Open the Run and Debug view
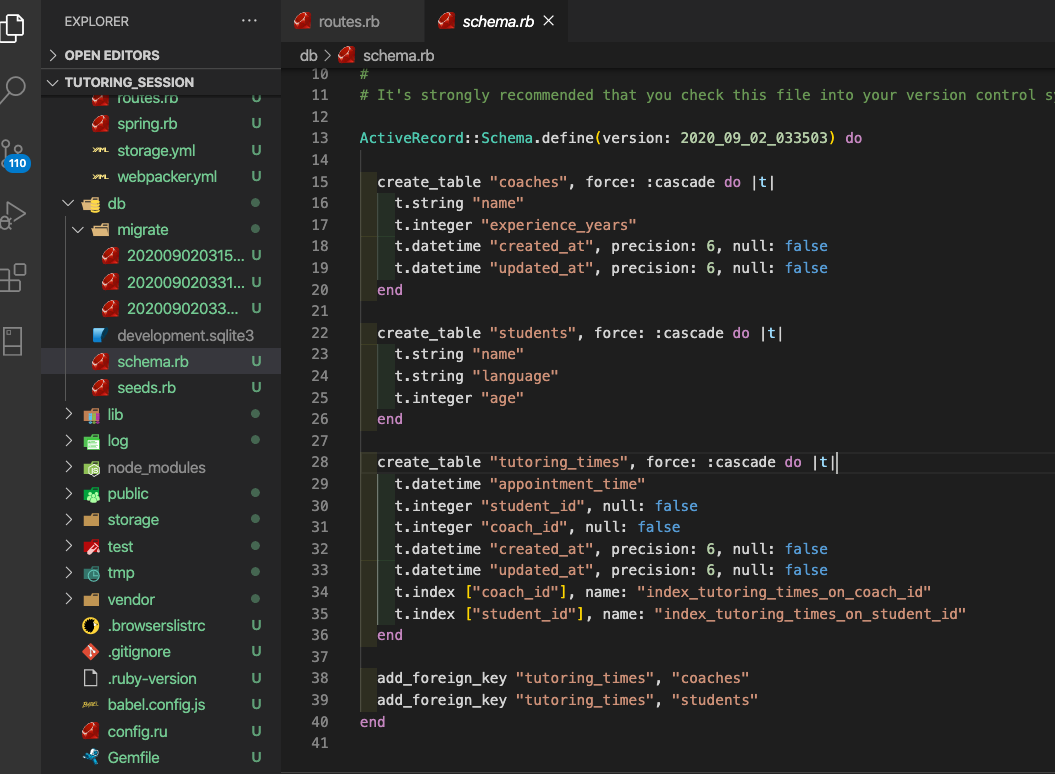Screen dimensions: 1055x774 (16, 215)
